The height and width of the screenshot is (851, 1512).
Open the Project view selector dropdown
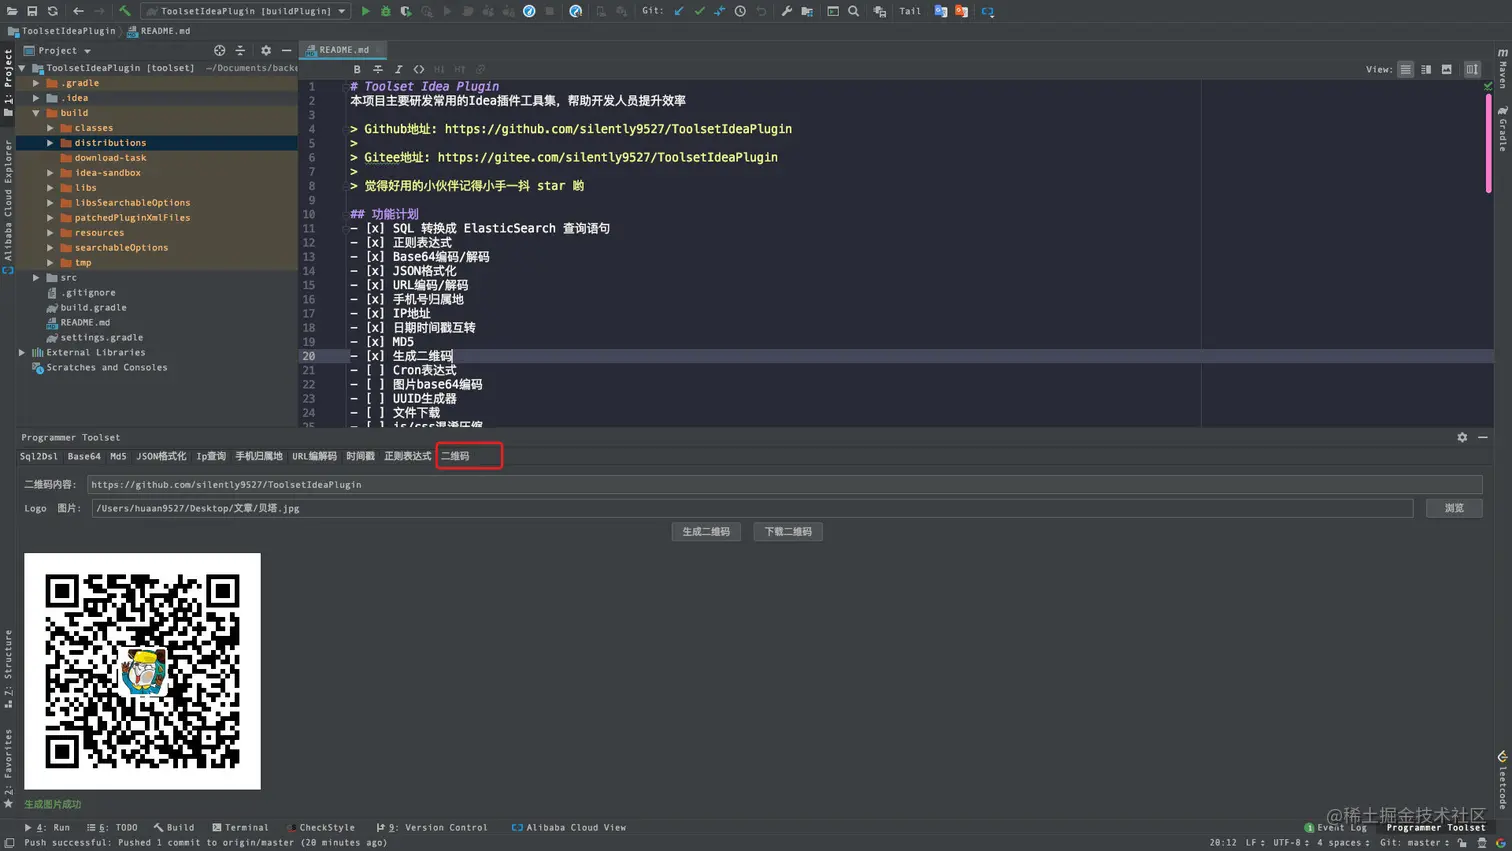coord(64,50)
